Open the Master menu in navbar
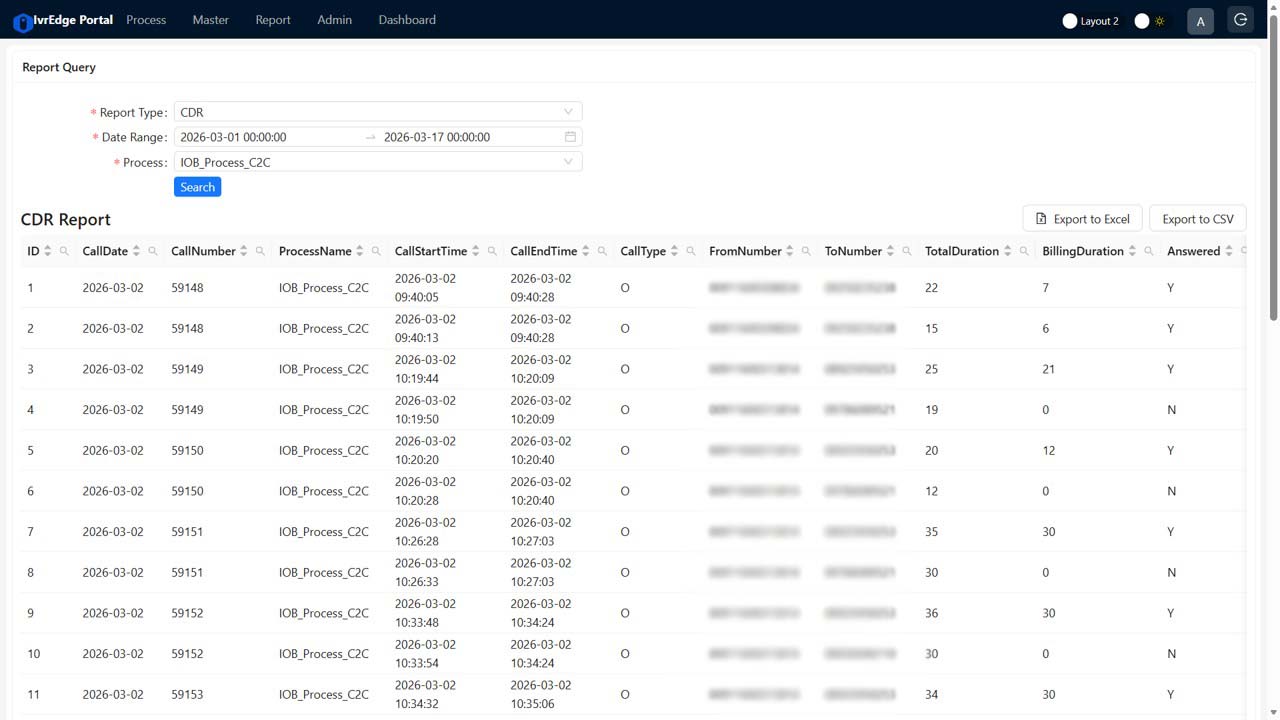The image size is (1280, 720). point(210,20)
